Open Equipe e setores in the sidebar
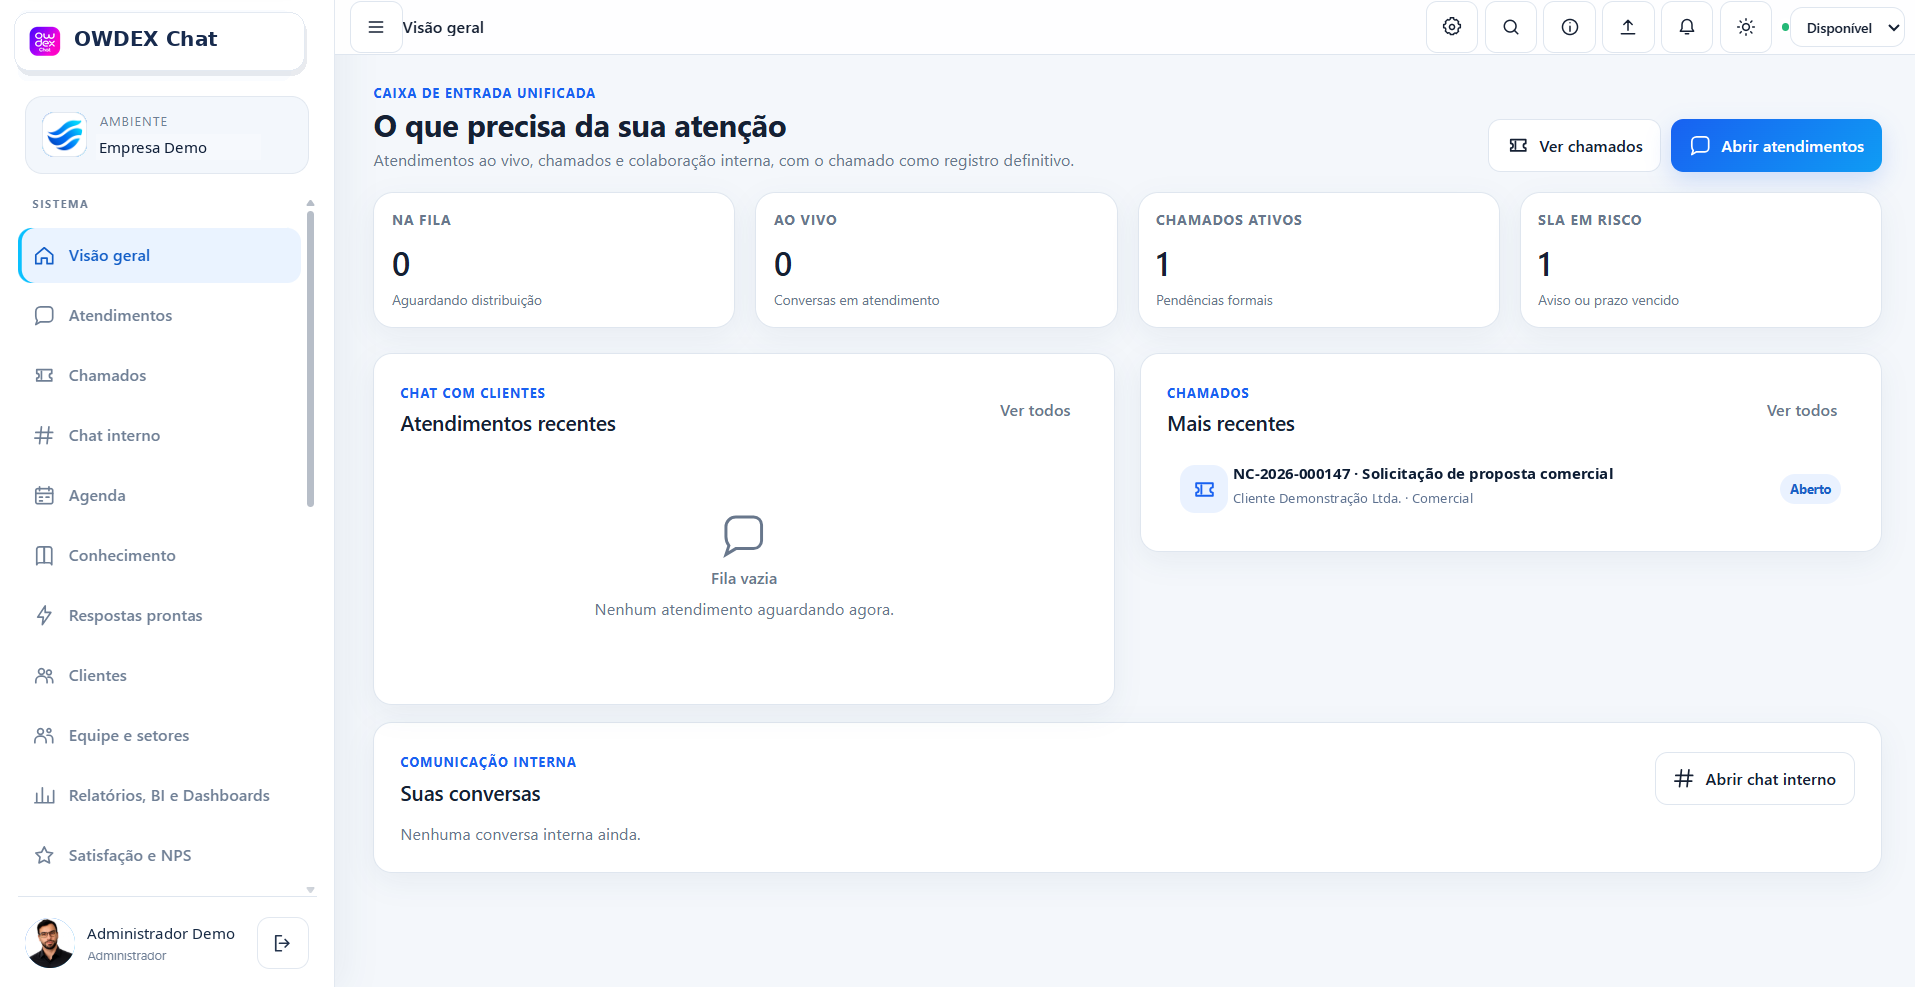The image size is (1915, 987). (160, 736)
